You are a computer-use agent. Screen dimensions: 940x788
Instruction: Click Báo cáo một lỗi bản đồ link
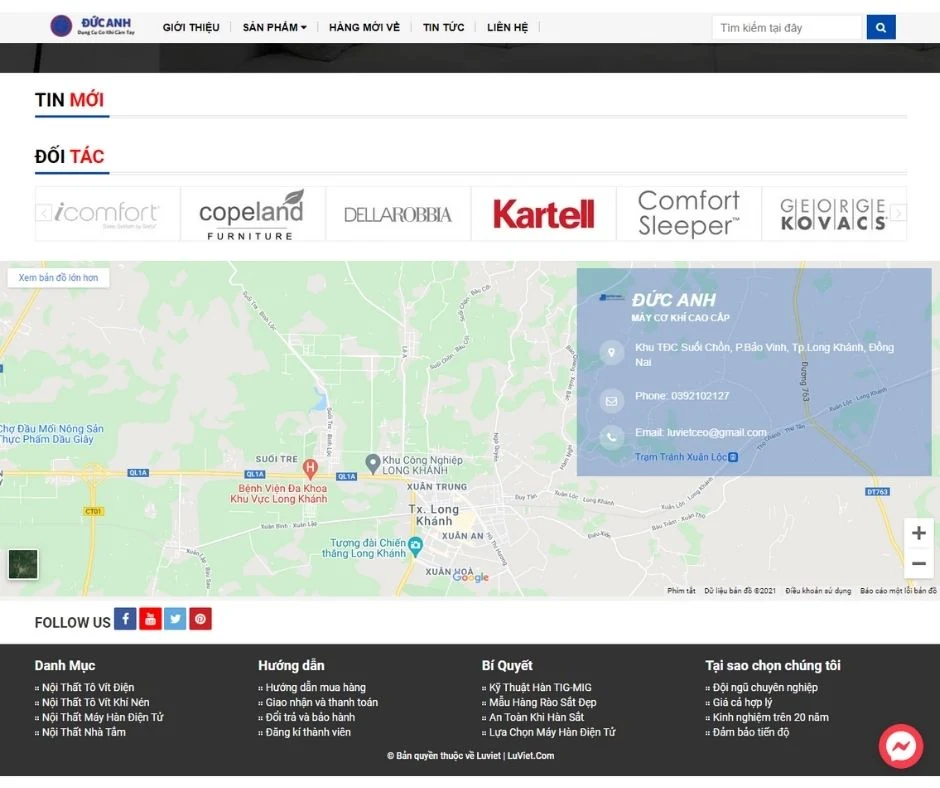(898, 591)
